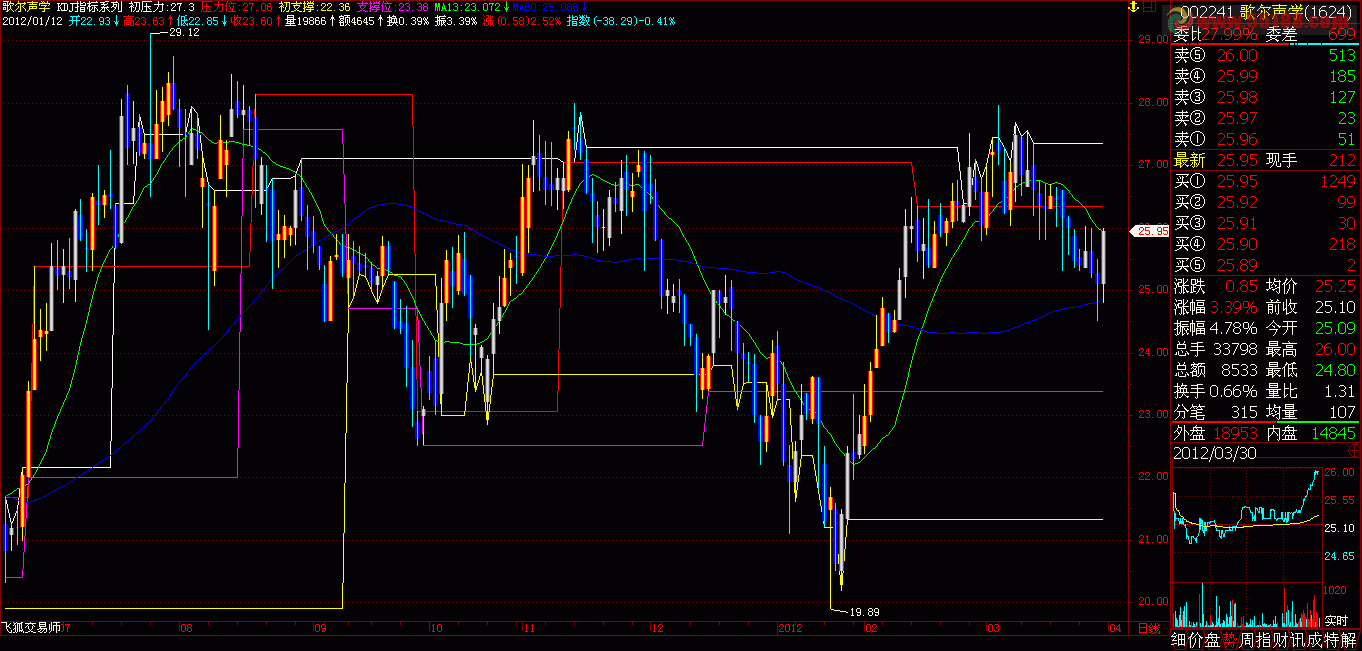Click the 2012/03/30 date label
1362x651 pixels.
click(x=1215, y=453)
